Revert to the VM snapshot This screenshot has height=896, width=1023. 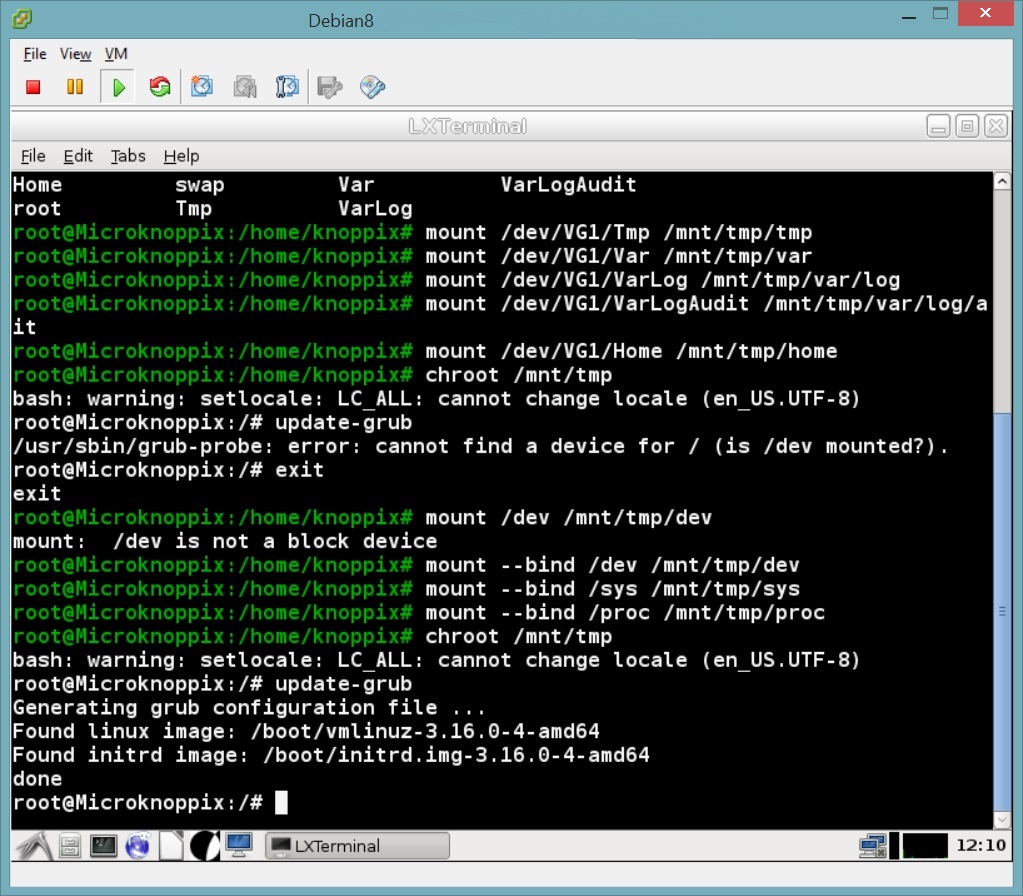pyautogui.click(x=245, y=86)
